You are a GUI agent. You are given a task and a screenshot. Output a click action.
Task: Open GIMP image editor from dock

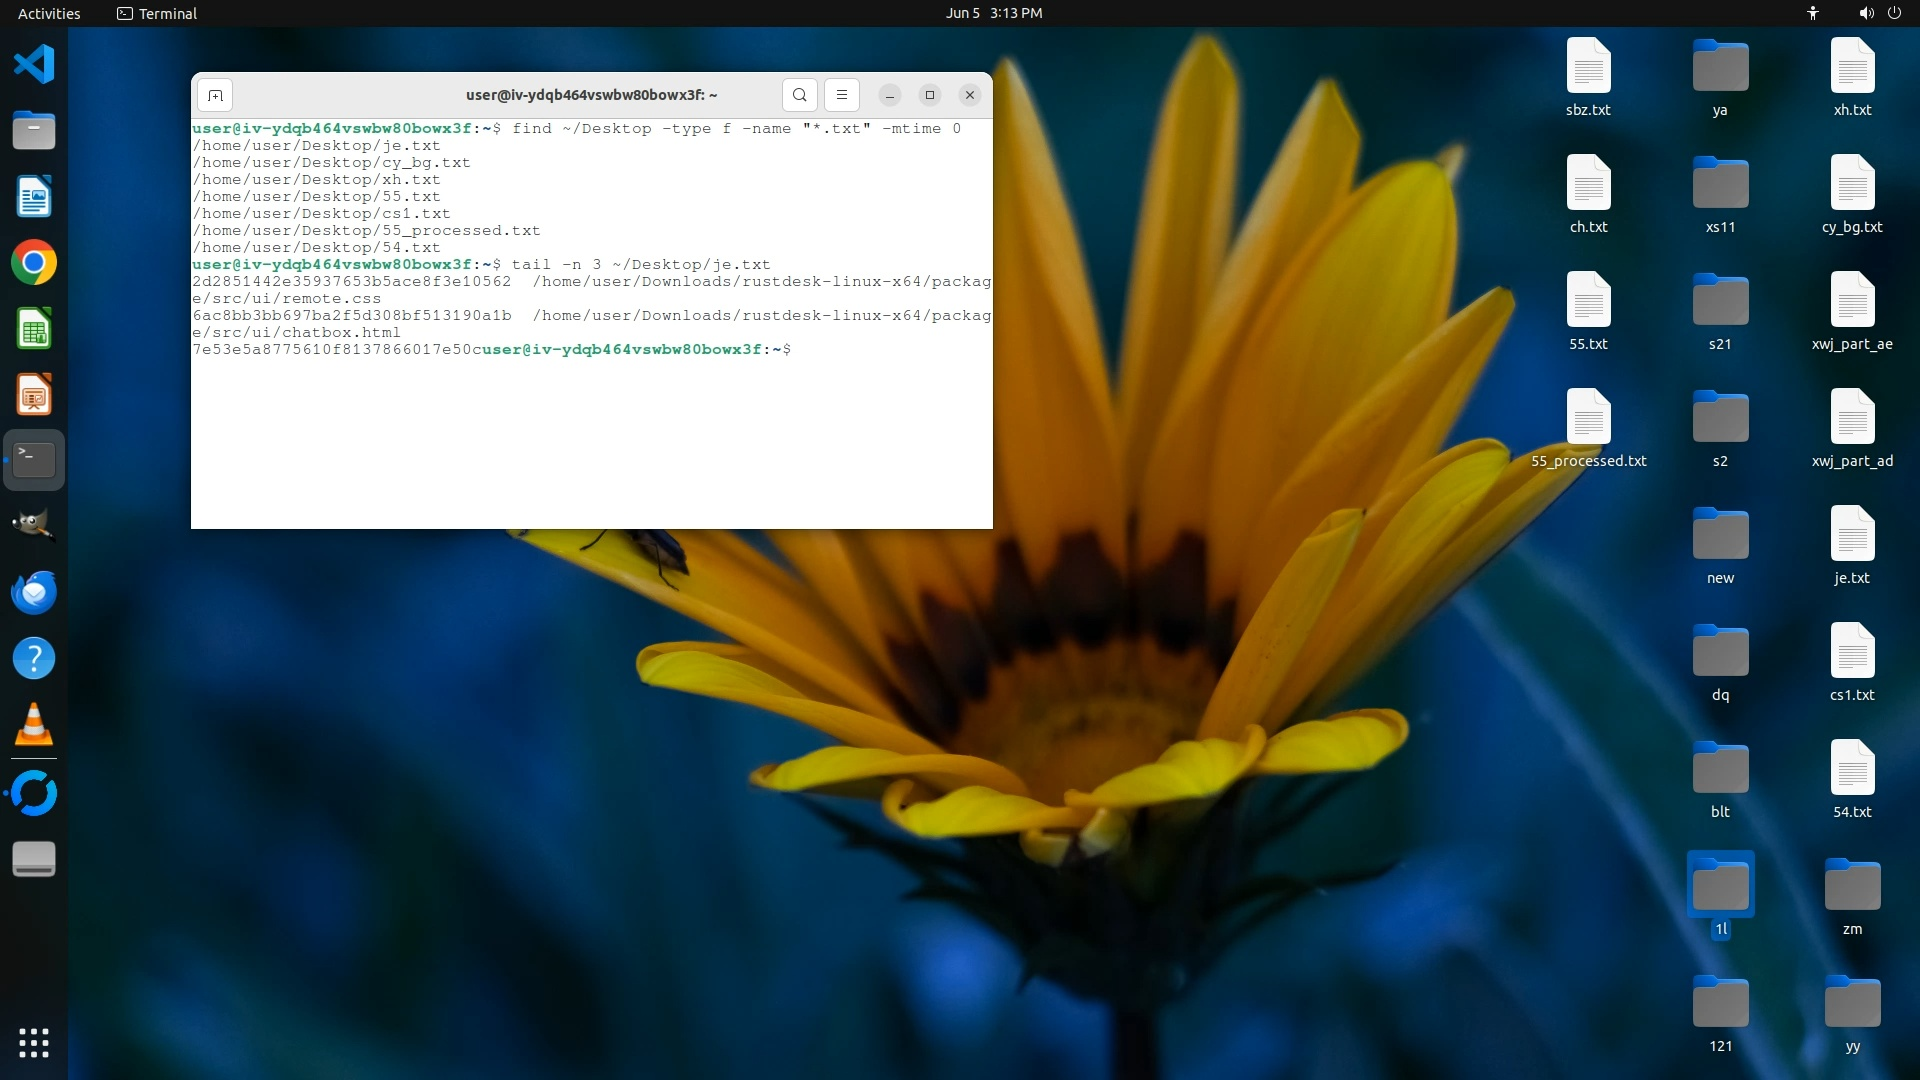tap(34, 525)
